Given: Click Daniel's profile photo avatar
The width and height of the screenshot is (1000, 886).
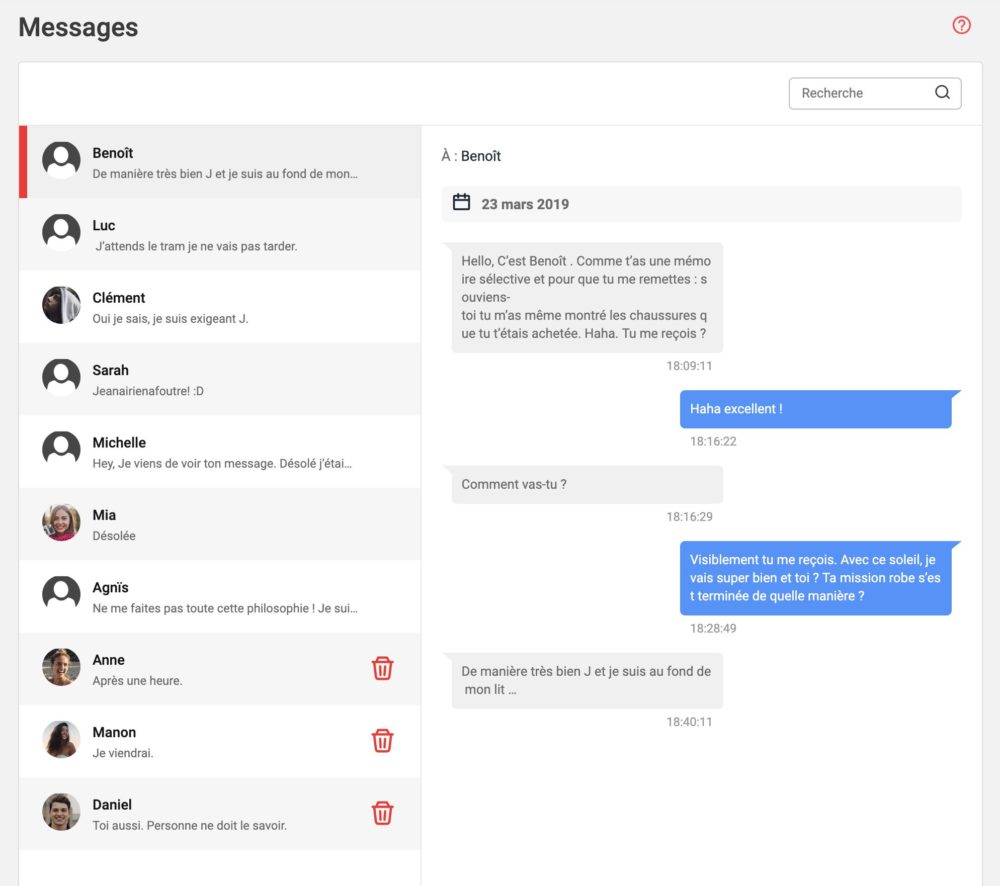Looking at the screenshot, I should point(61,812).
